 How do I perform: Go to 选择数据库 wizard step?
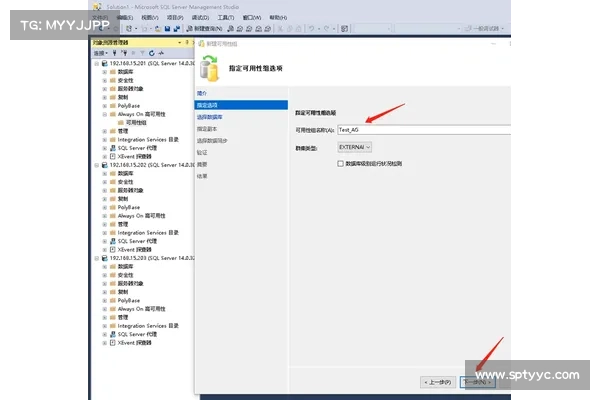tap(209, 117)
